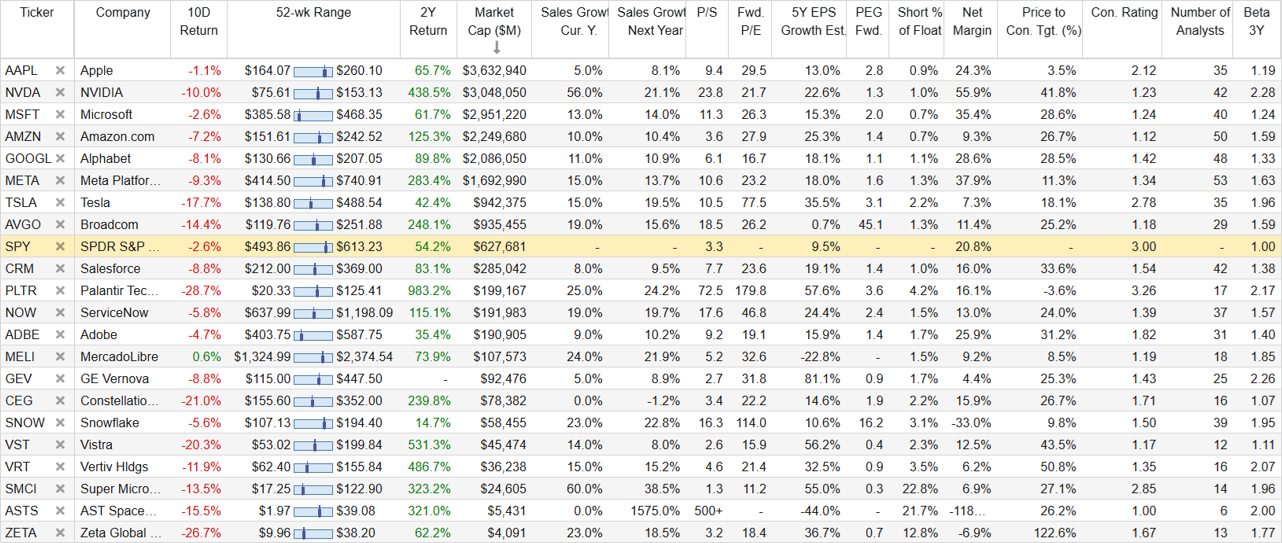Open the SPY ticker in highlighted row
1282x543 pixels.
tap(18, 247)
